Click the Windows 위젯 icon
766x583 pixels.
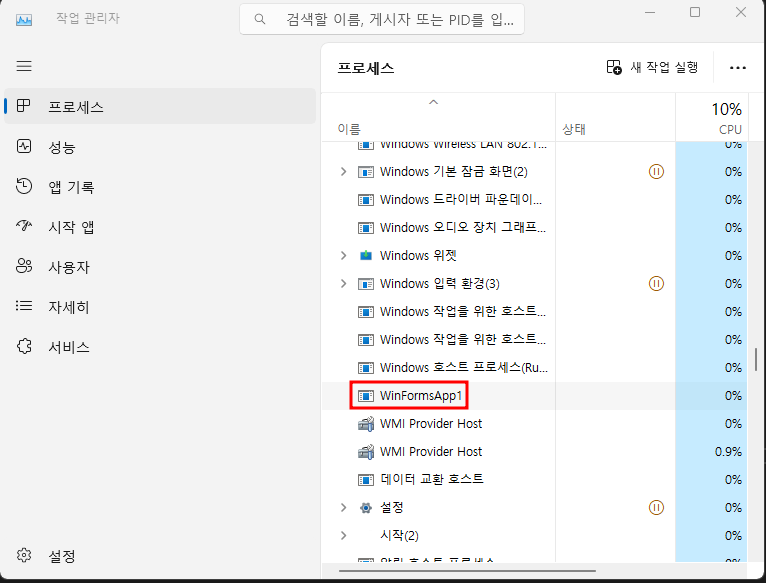pos(366,256)
